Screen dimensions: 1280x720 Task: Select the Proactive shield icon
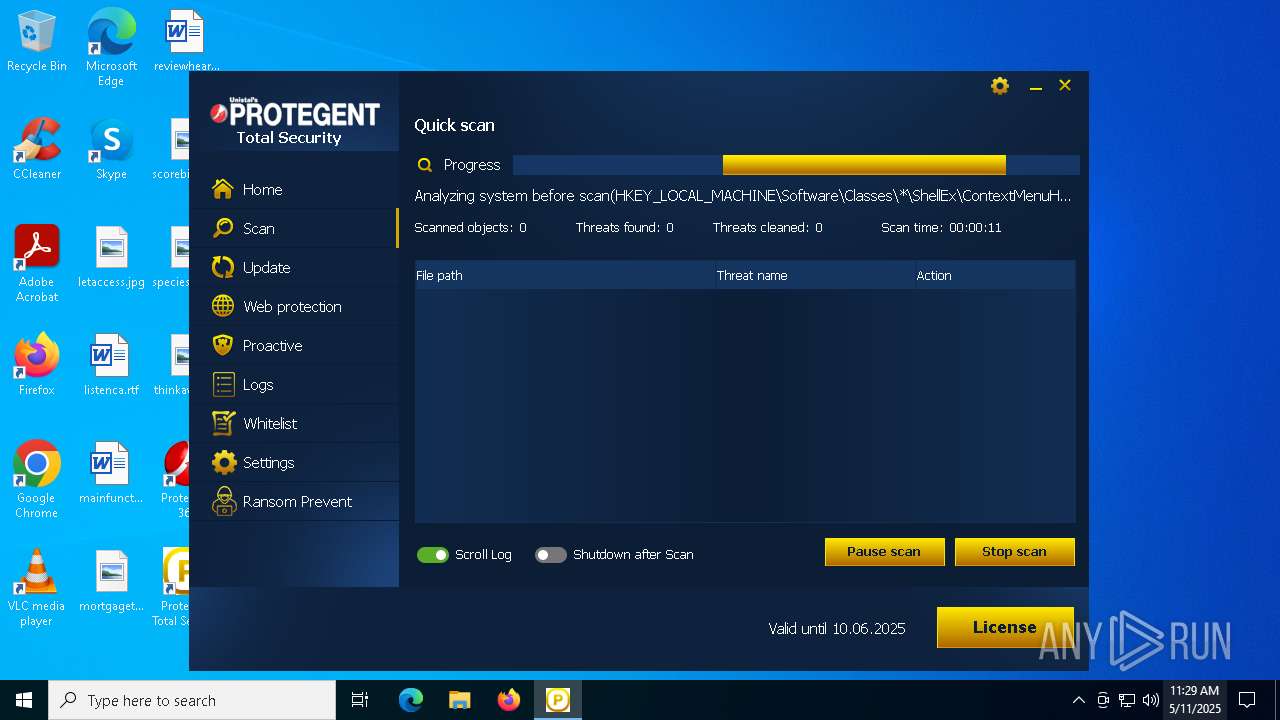pyautogui.click(x=223, y=345)
